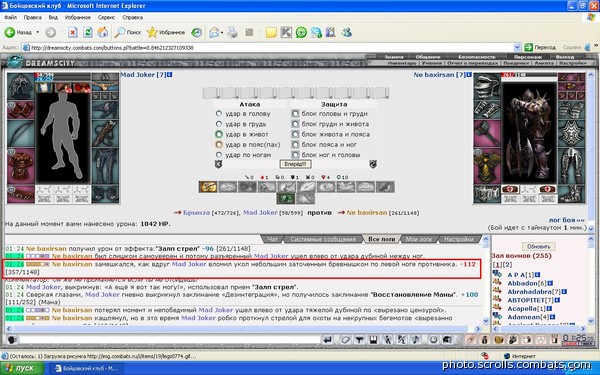Image resolution: width=600 pixels, height=375 pixels.
Task: Open the Сервис menu
Action: click(x=106, y=17)
